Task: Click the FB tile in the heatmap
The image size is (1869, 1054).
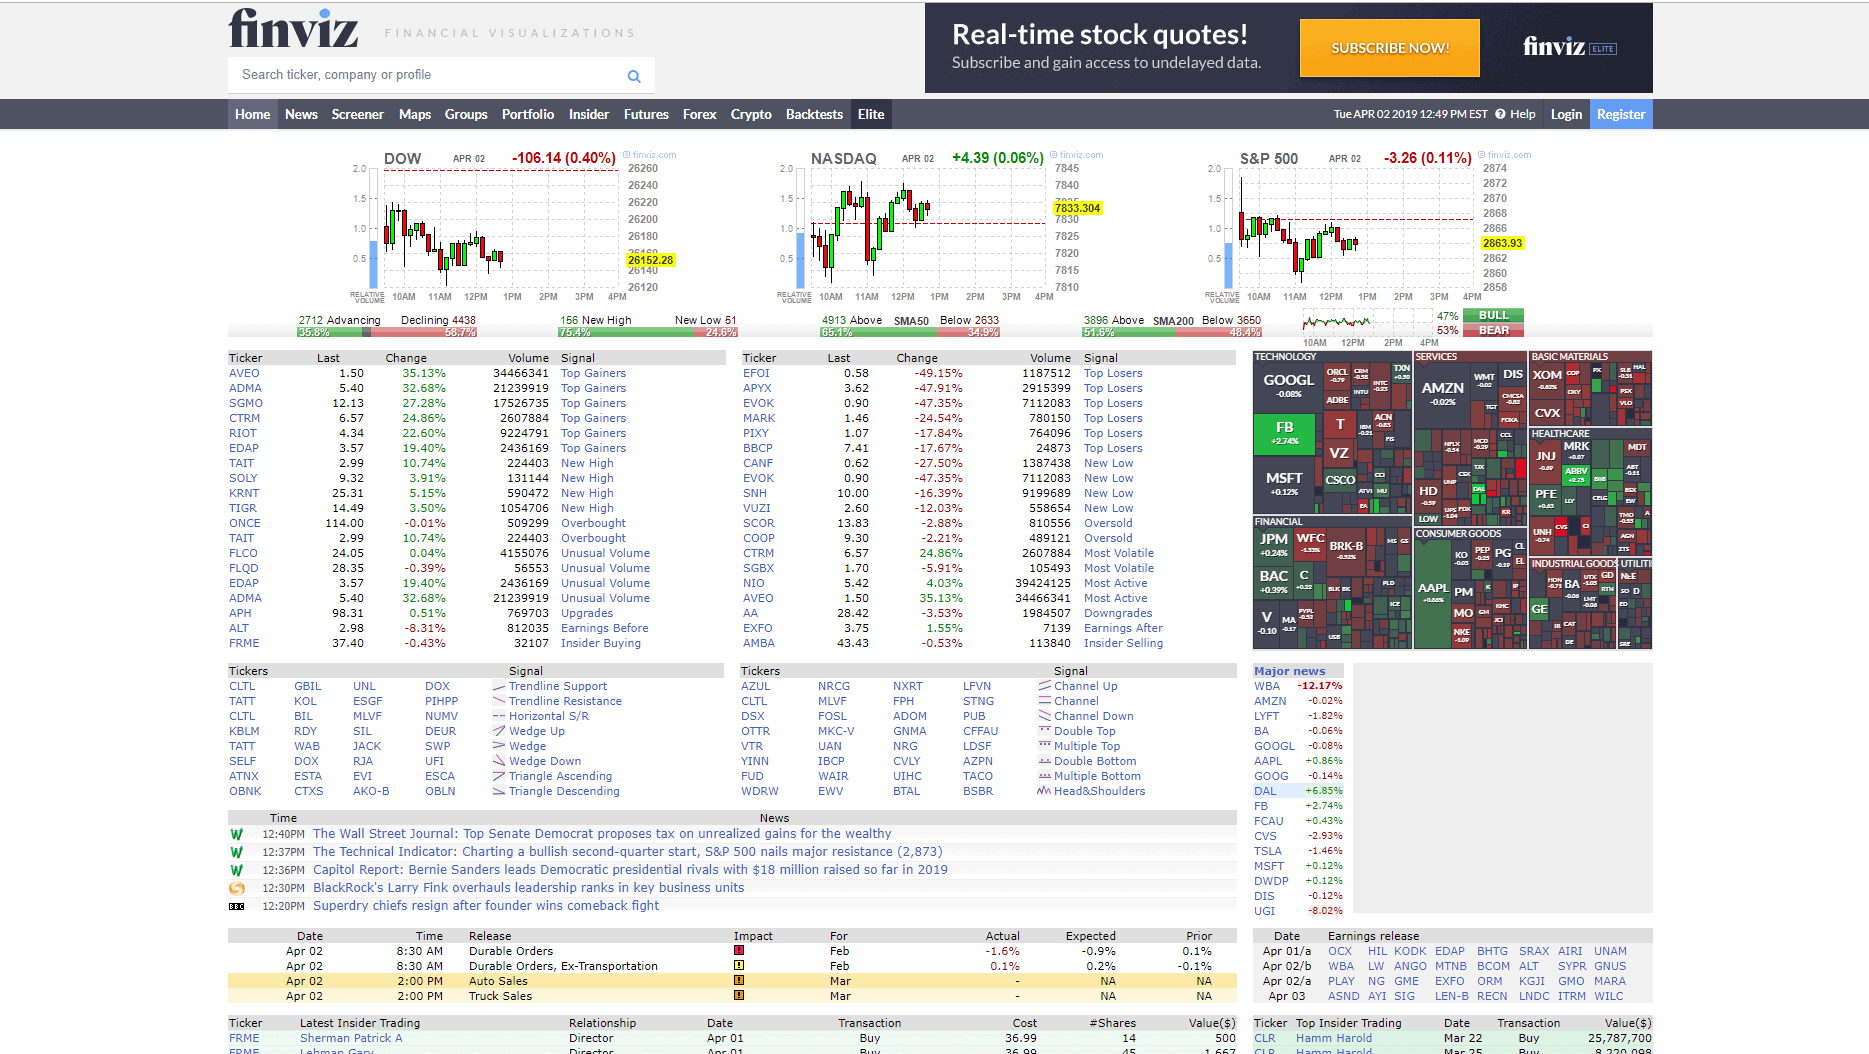Action: pyautogui.click(x=1285, y=433)
